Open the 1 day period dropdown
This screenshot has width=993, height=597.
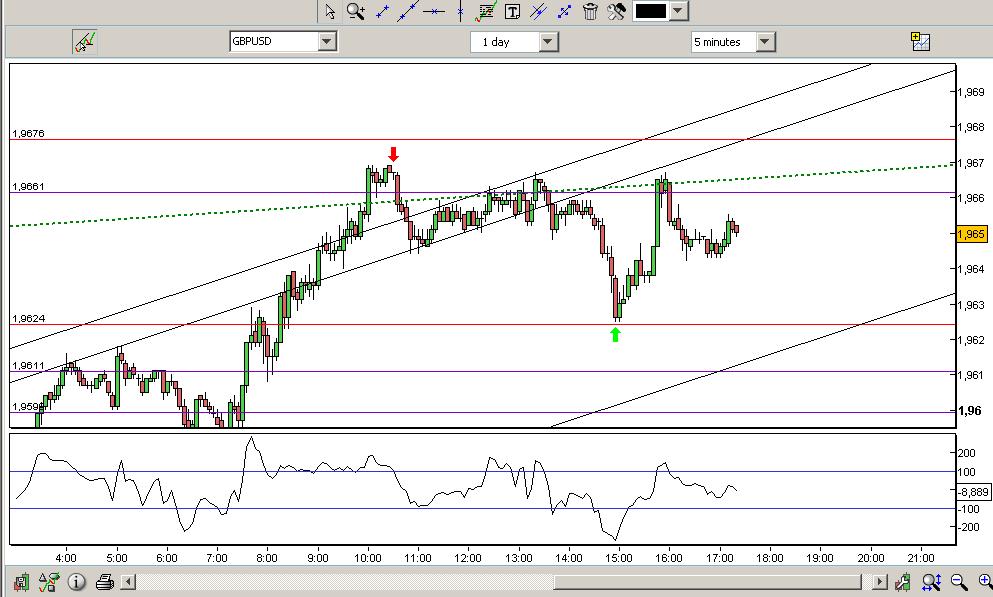coord(548,42)
